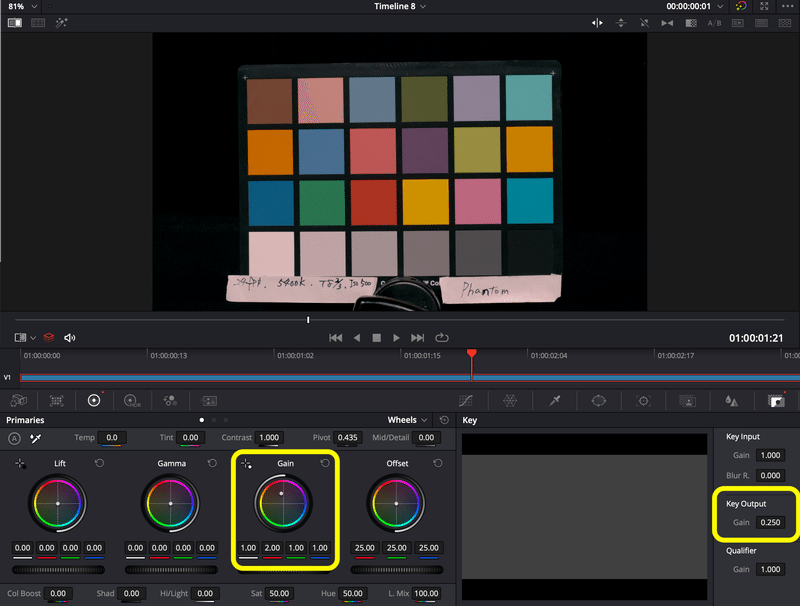The height and width of the screenshot is (606, 800).
Task: Open the Qualifier eyedropper palette
Action: point(555,401)
